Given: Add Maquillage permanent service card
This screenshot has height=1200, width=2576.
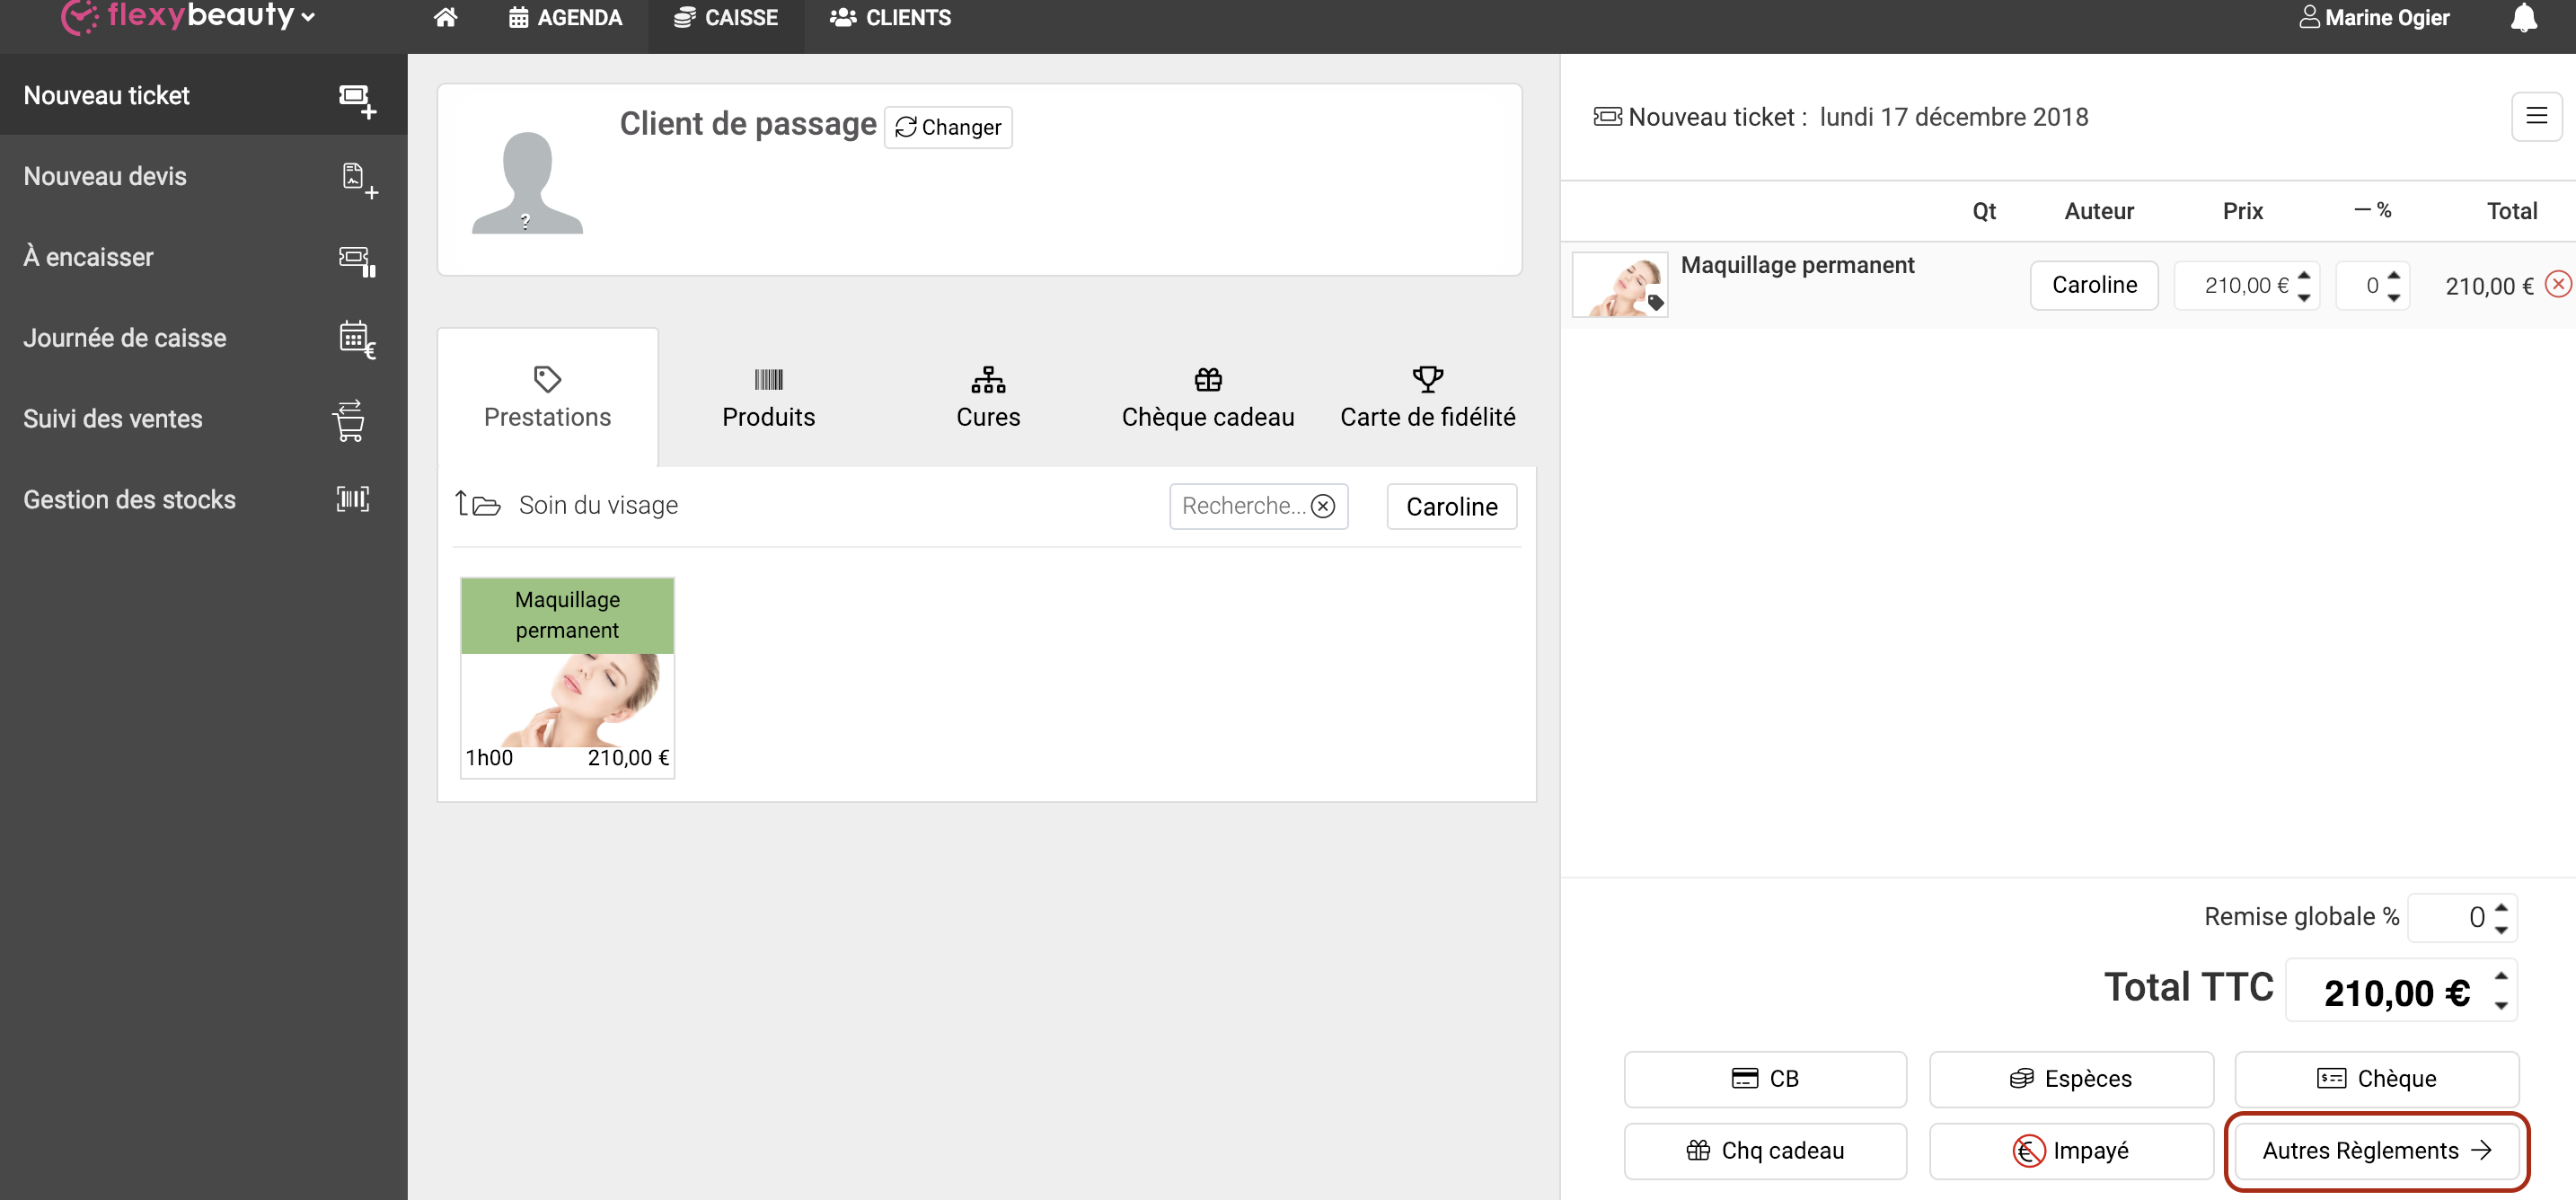Looking at the screenshot, I should tap(567, 677).
